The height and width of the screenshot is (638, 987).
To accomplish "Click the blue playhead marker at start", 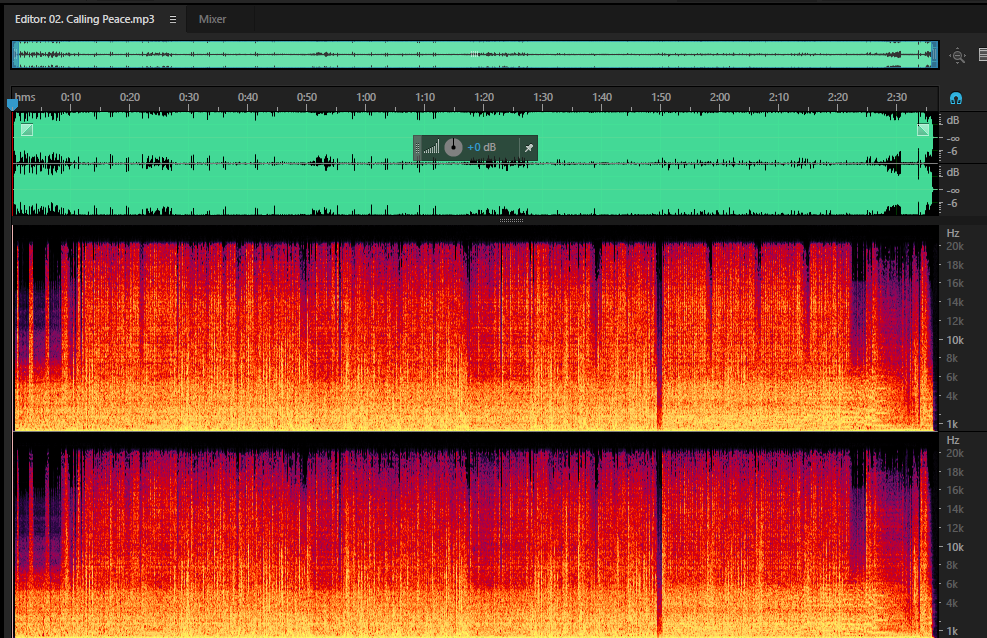I will tap(13, 104).
